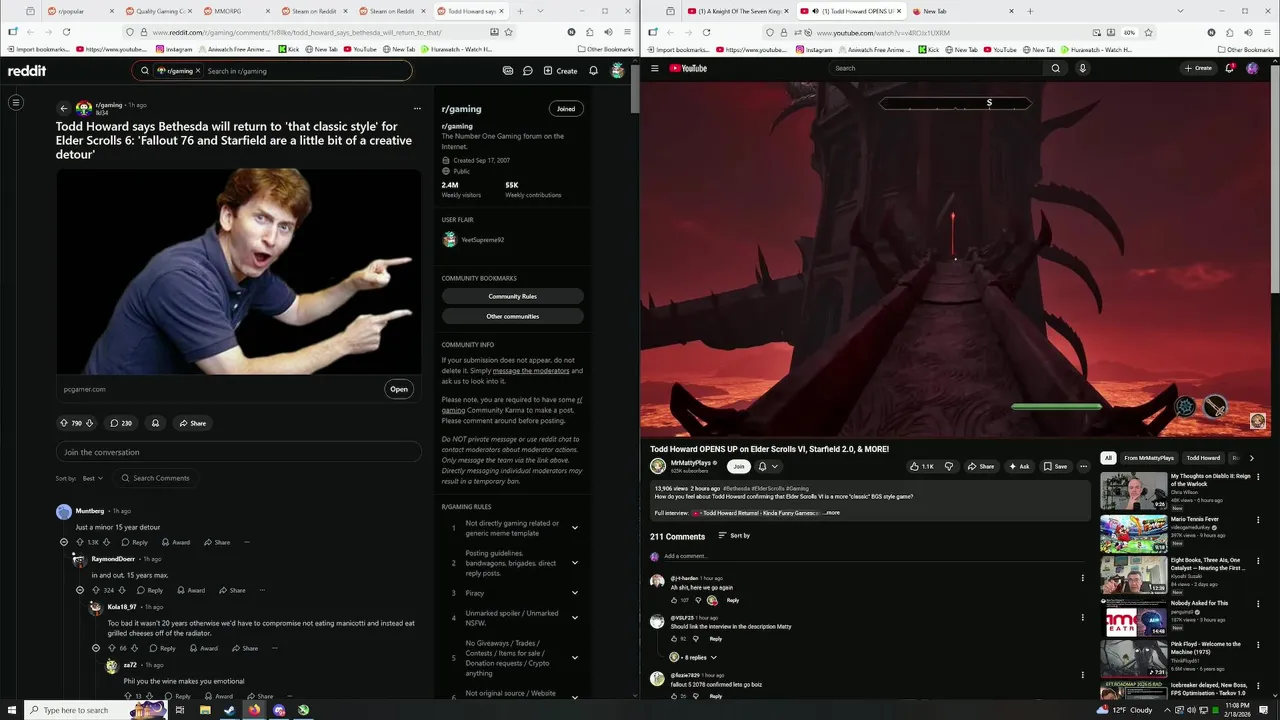Open Reddit notifications bell
The height and width of the screenshot is (720, 1280).
[x=593, y=71]
